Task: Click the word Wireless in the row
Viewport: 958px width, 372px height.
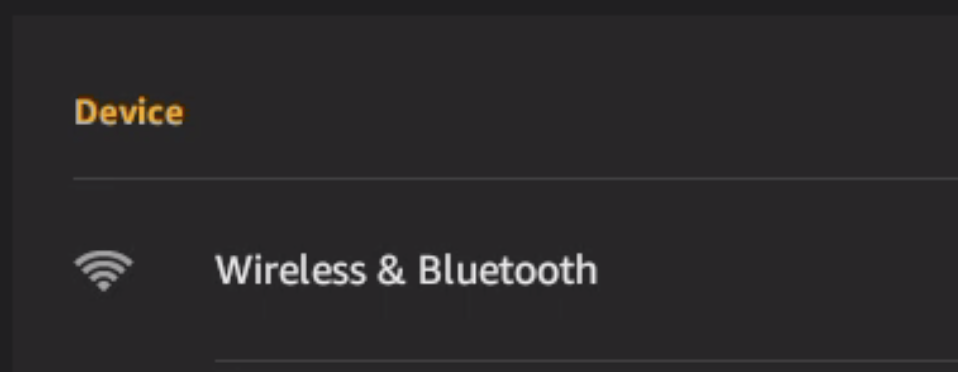Action: [291, 270]
